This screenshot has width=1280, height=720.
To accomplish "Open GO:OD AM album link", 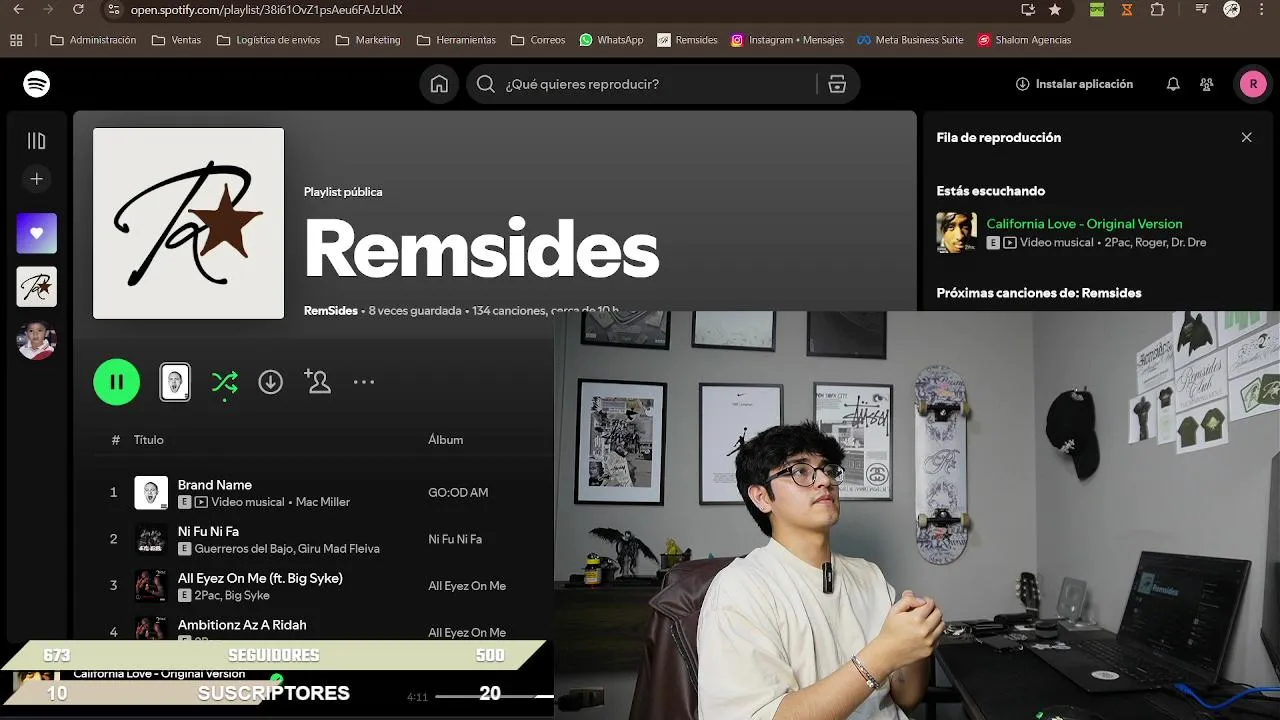I will [458, 492].
